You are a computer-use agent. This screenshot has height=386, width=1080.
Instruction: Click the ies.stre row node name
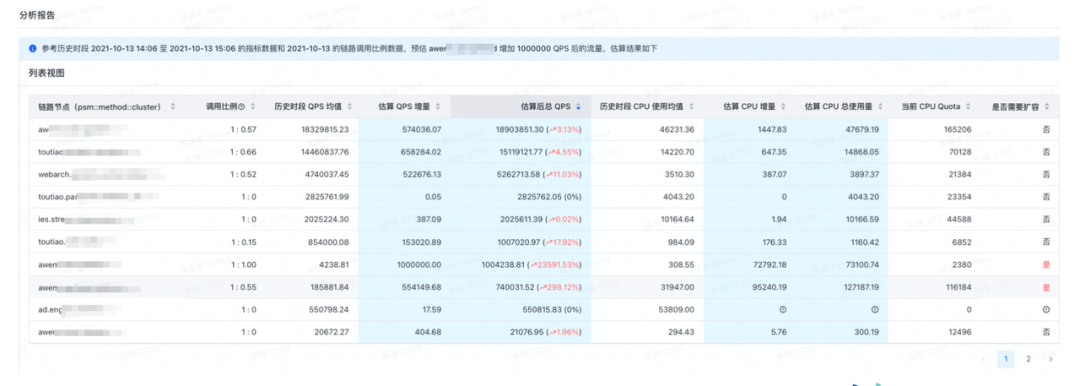(85, 219)
